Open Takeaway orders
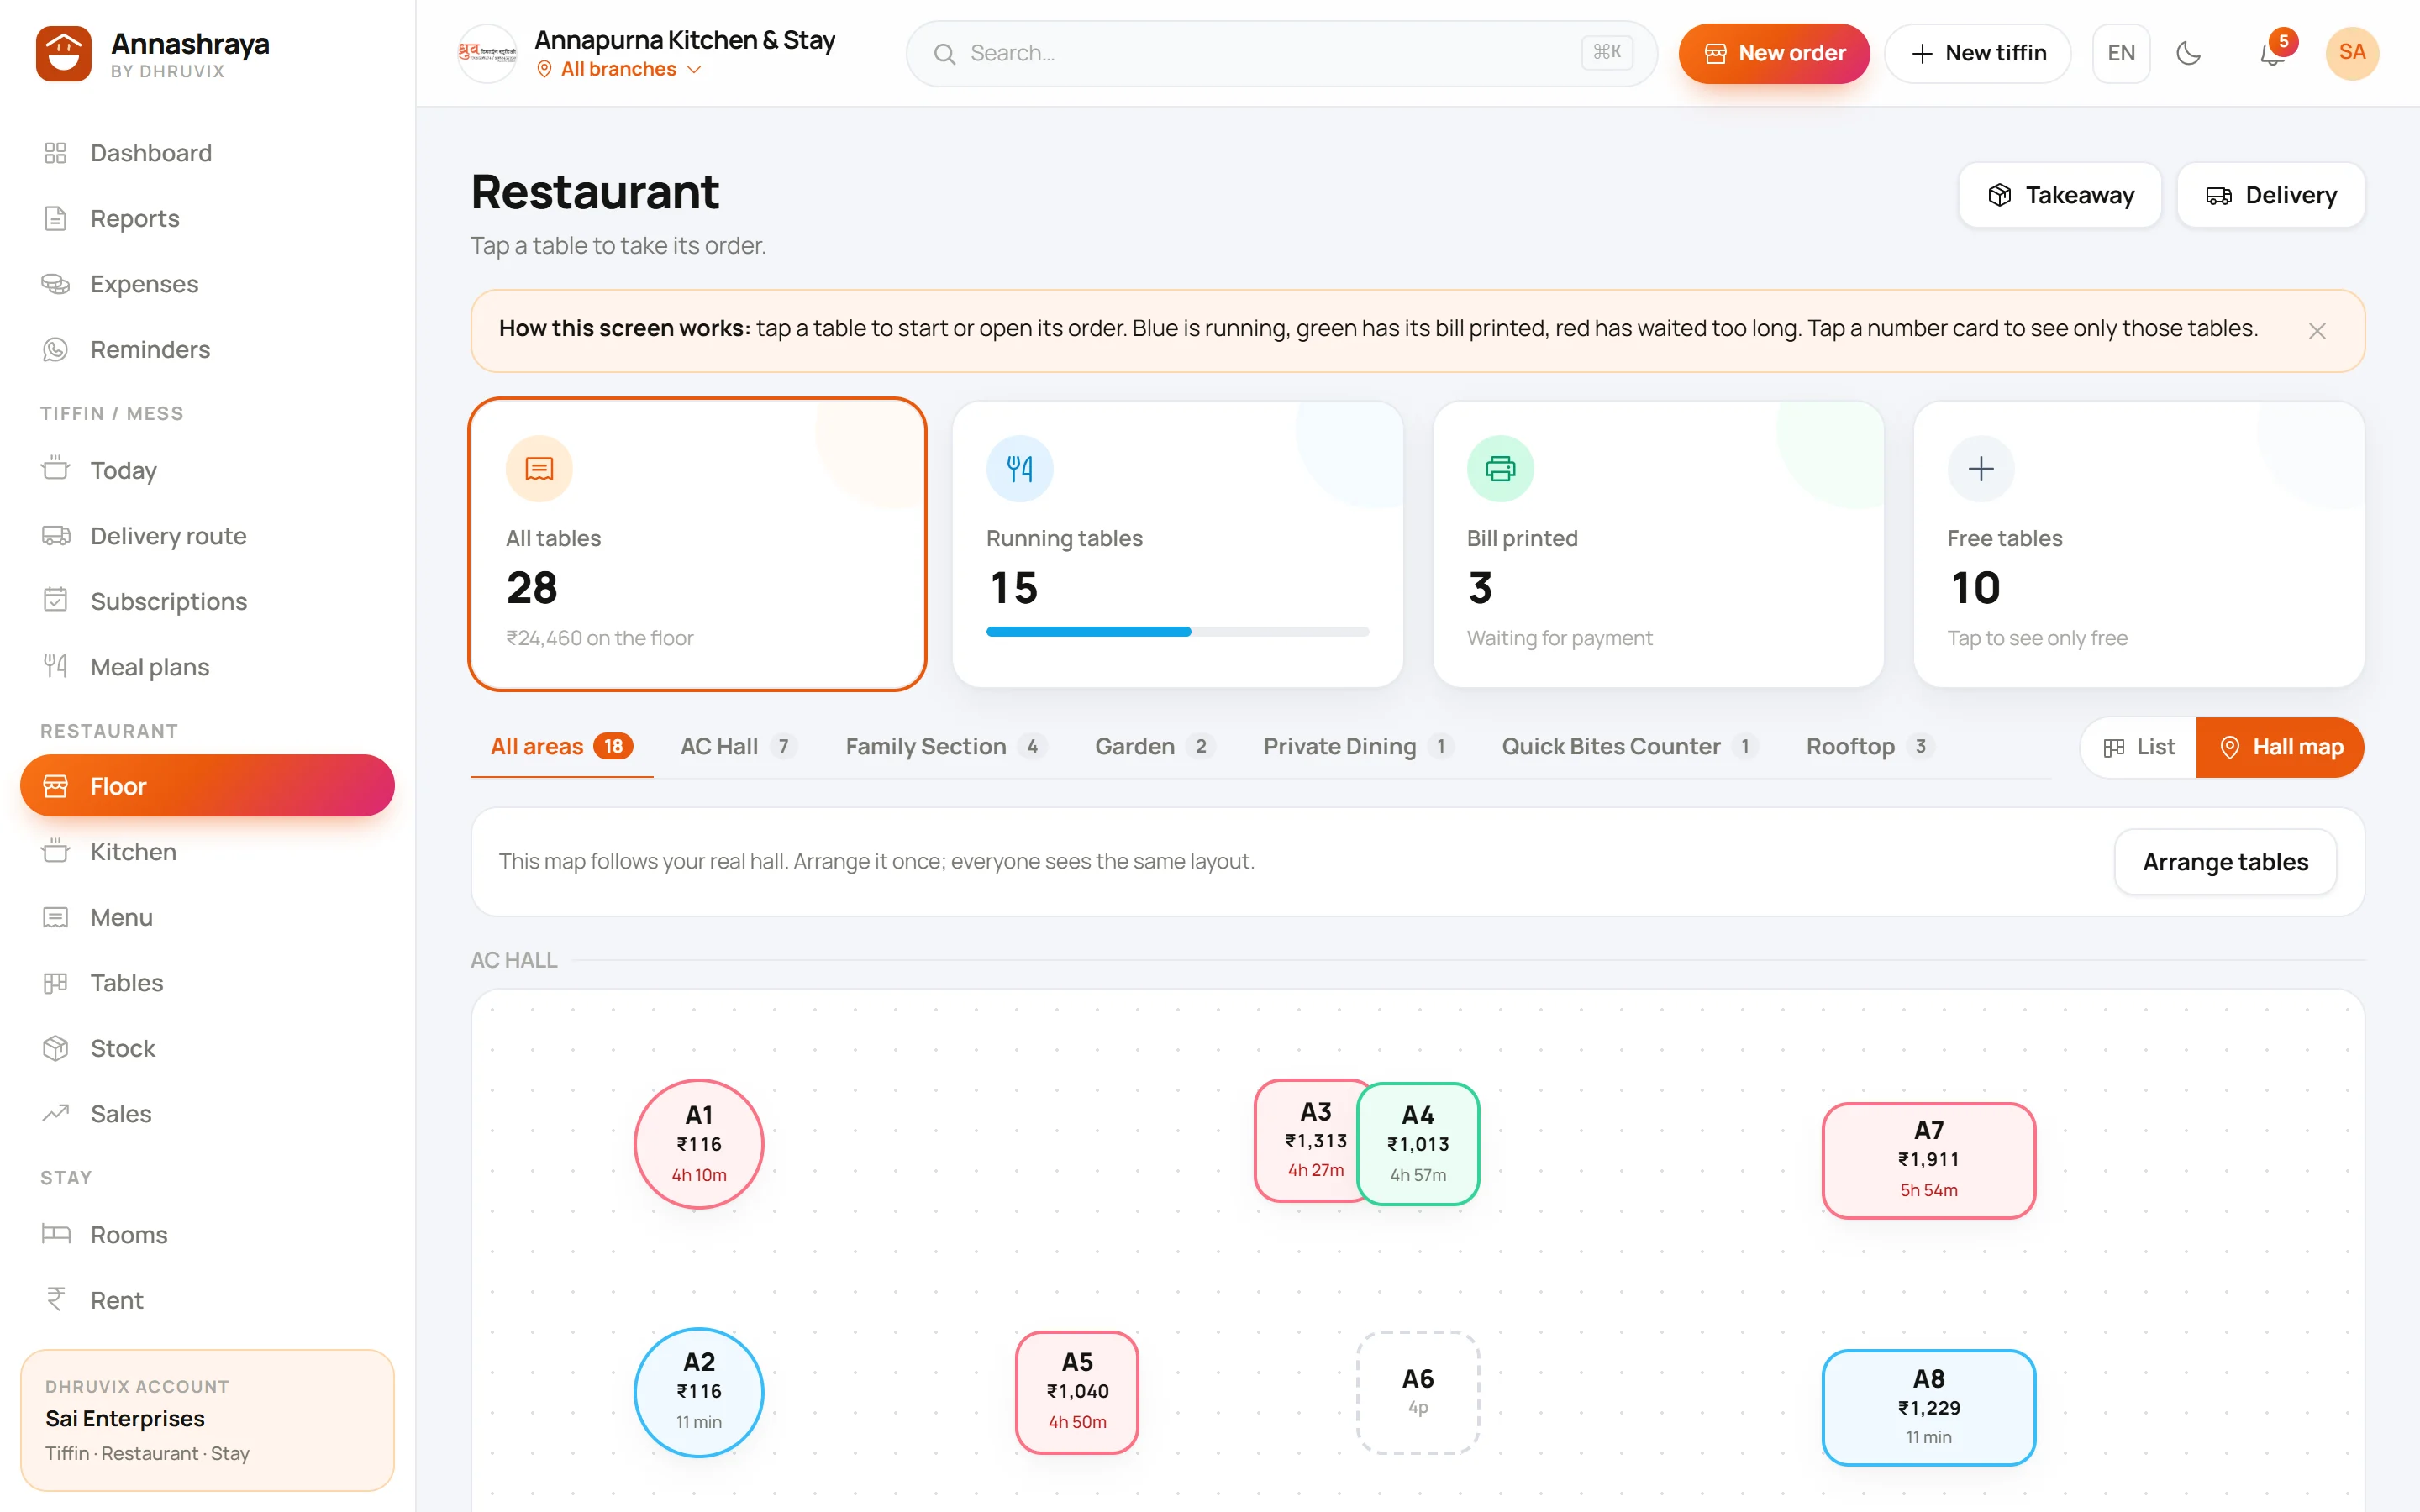The width and height of the screenshot is (2420, 1512). tap(2060, 195)
